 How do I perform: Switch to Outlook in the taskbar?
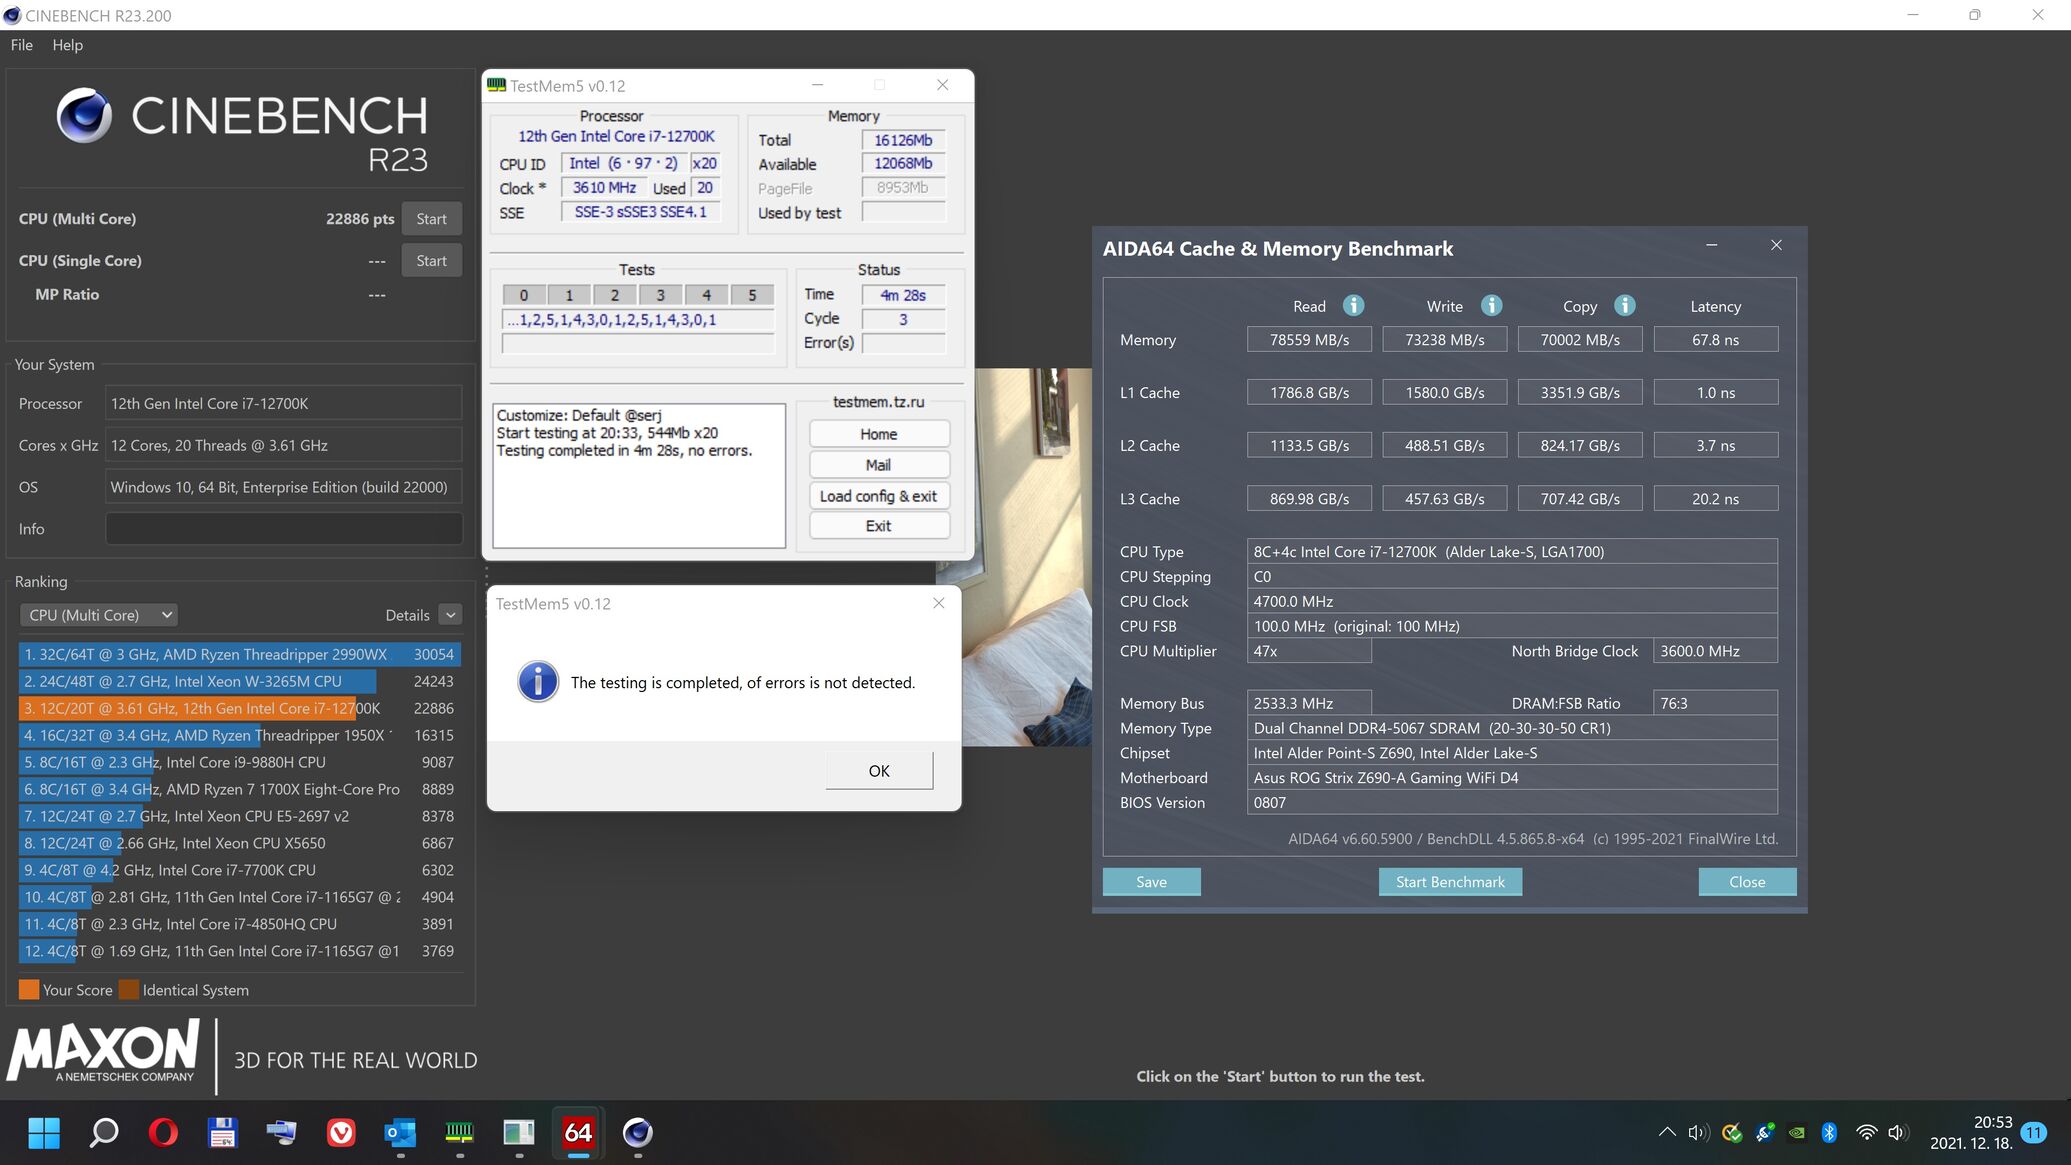400,1133
